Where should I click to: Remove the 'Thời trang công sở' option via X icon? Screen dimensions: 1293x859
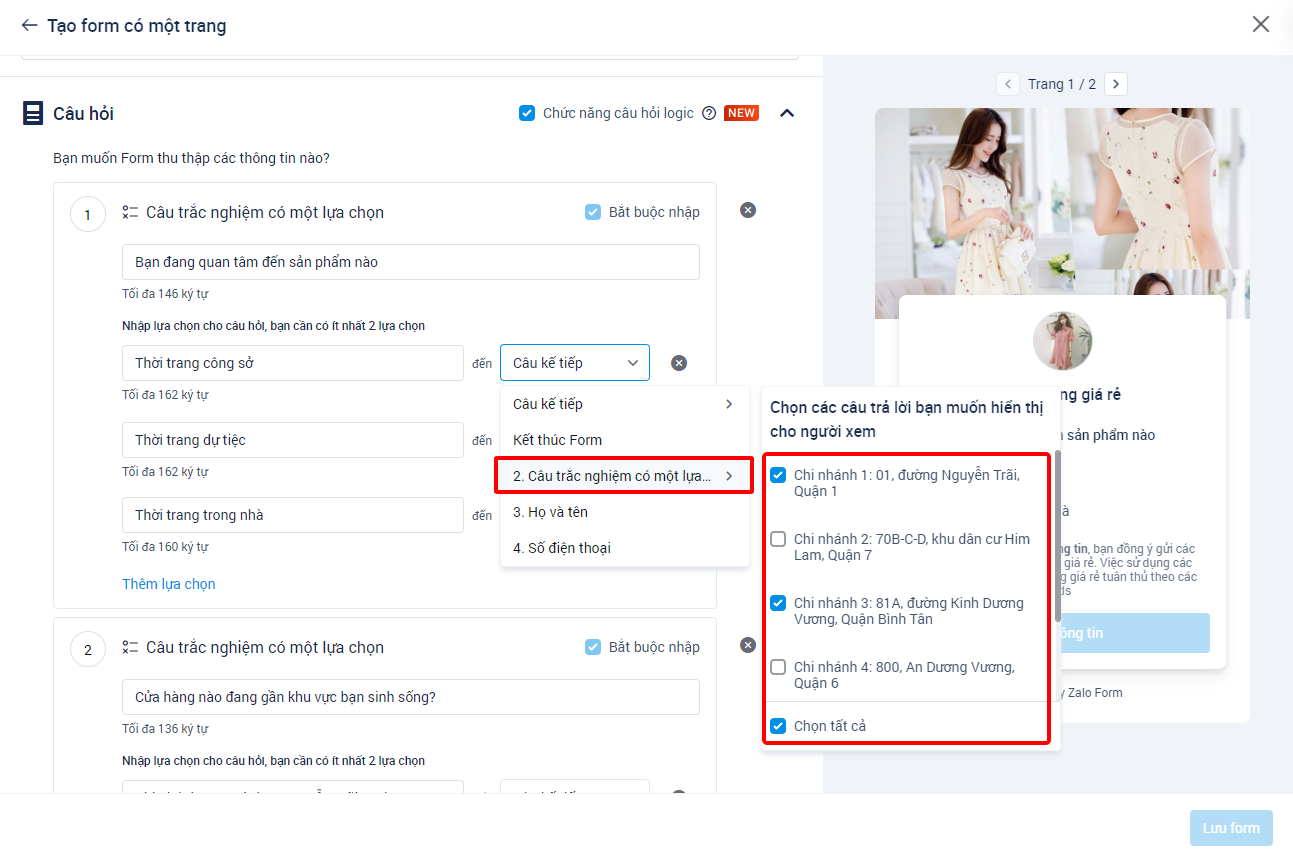(679, 362)
